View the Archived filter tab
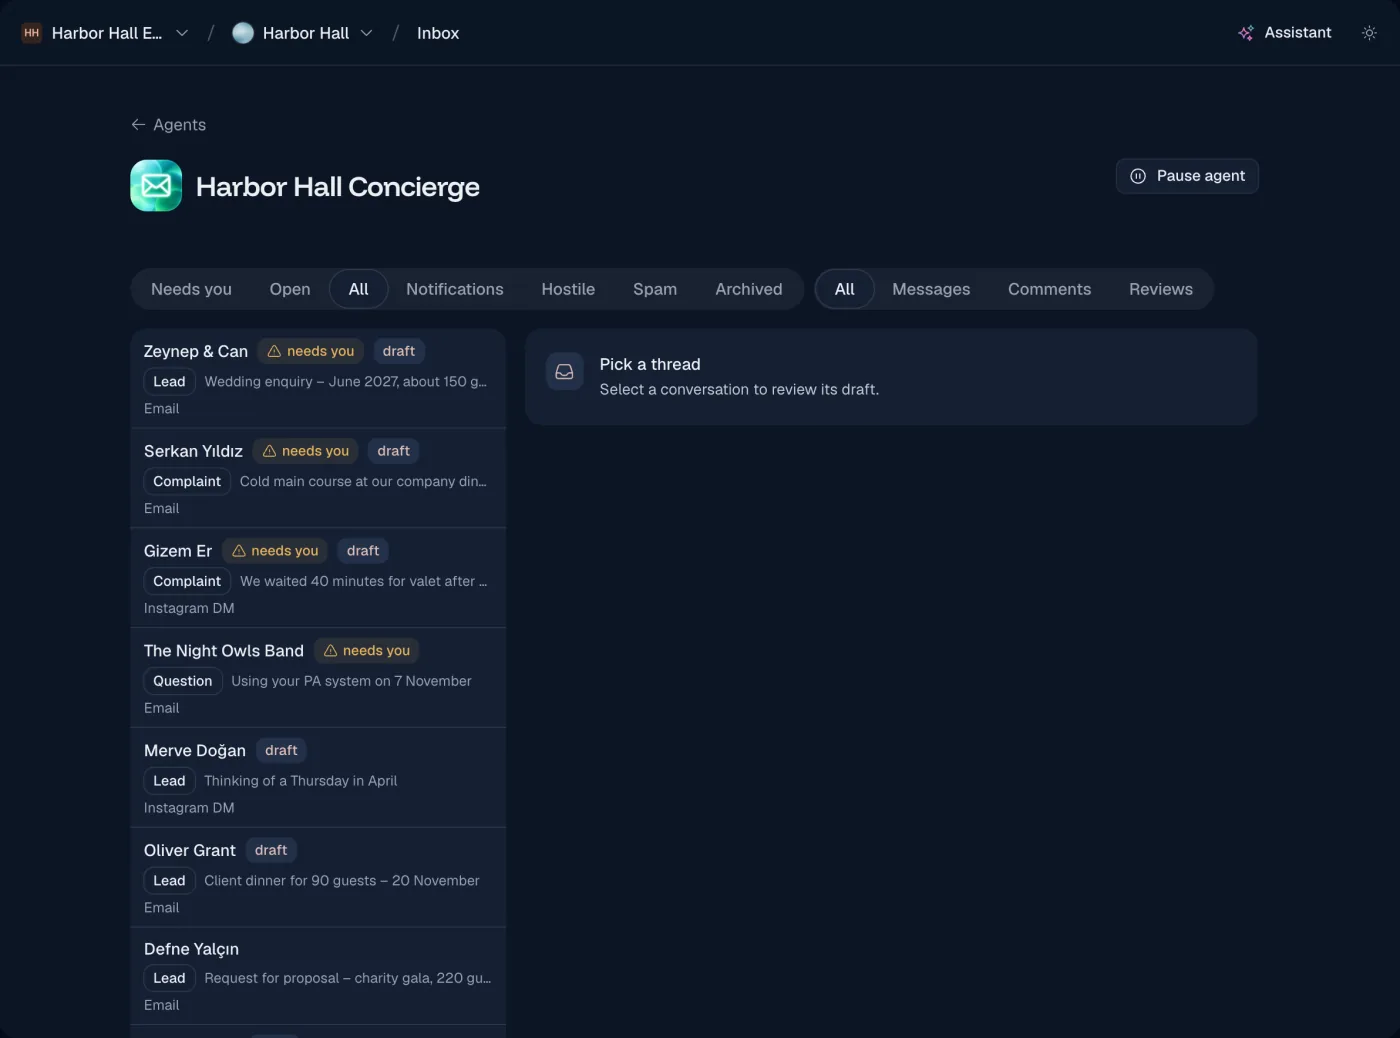 pyautogui.click(x=749, y=289)
